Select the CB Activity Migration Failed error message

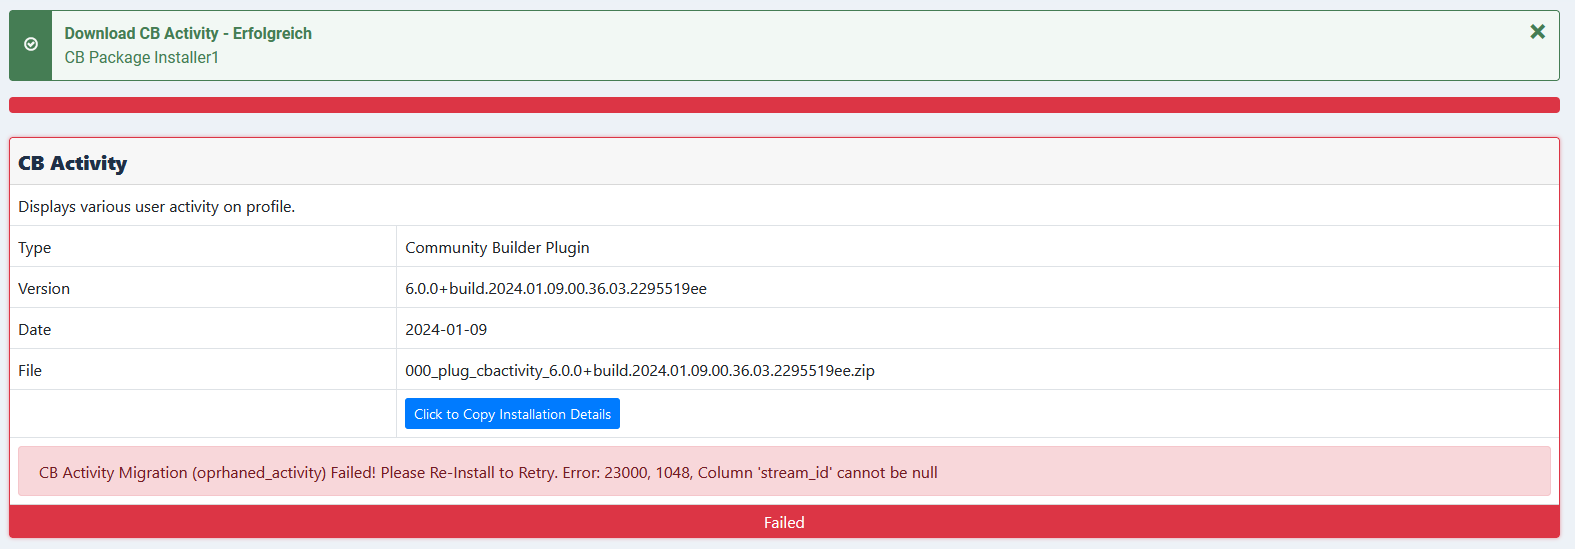488,472
